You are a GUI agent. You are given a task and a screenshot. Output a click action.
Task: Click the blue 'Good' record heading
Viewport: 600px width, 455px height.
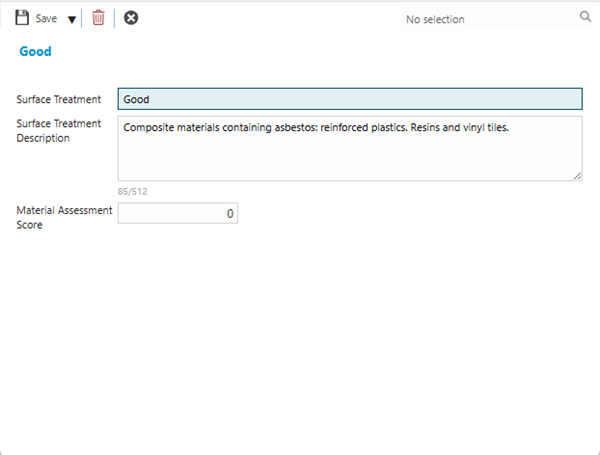coord(35,52)
